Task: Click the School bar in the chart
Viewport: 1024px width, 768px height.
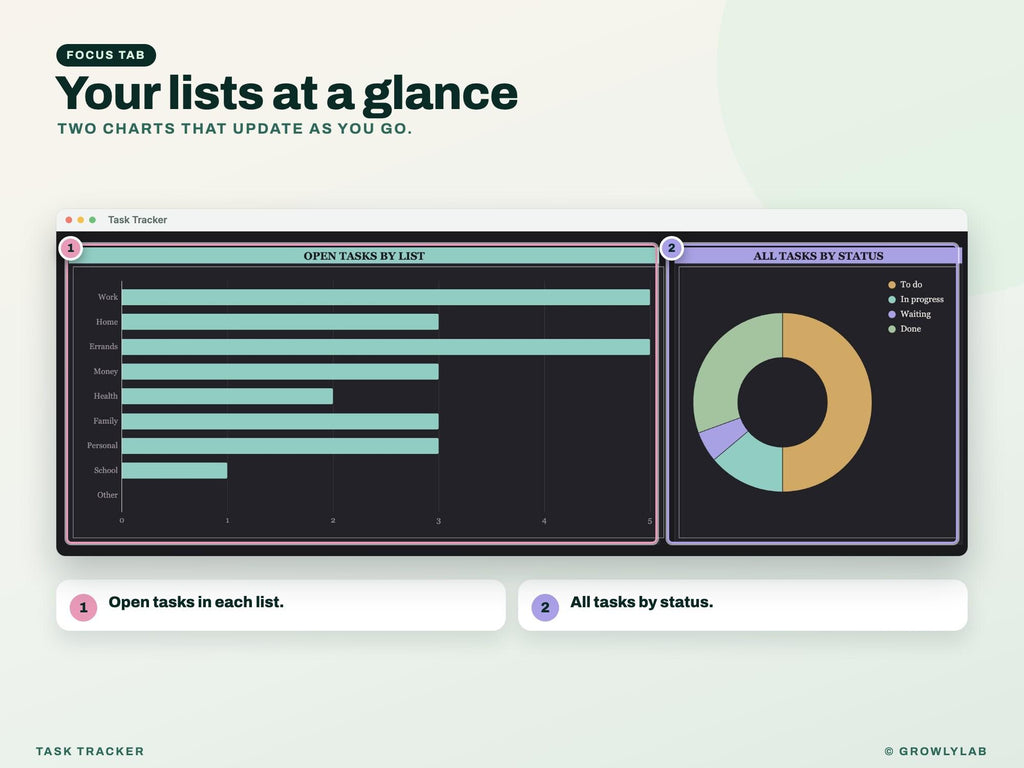Action: tap(174, 470)
